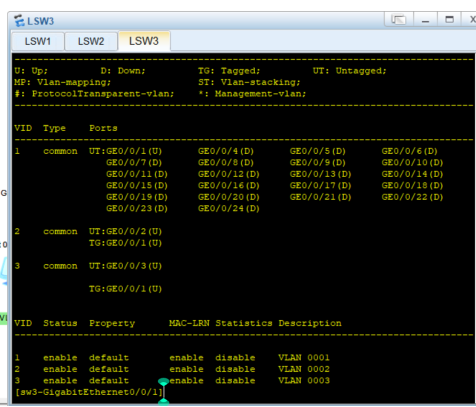Click the text 'GE0/0/22(D)'
Viewport: 476px width, 407px height.
(412, 197)
